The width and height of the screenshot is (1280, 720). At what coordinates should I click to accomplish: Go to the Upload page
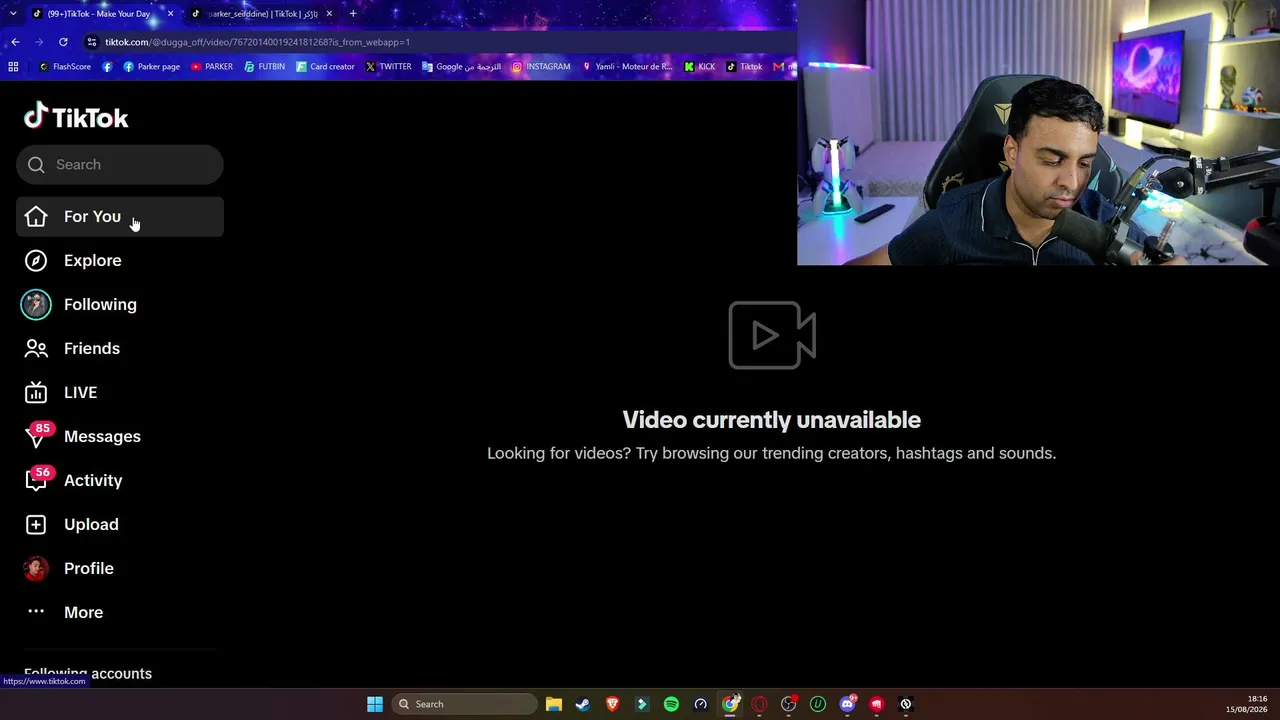pyautogui.click(x=120, y=525)
